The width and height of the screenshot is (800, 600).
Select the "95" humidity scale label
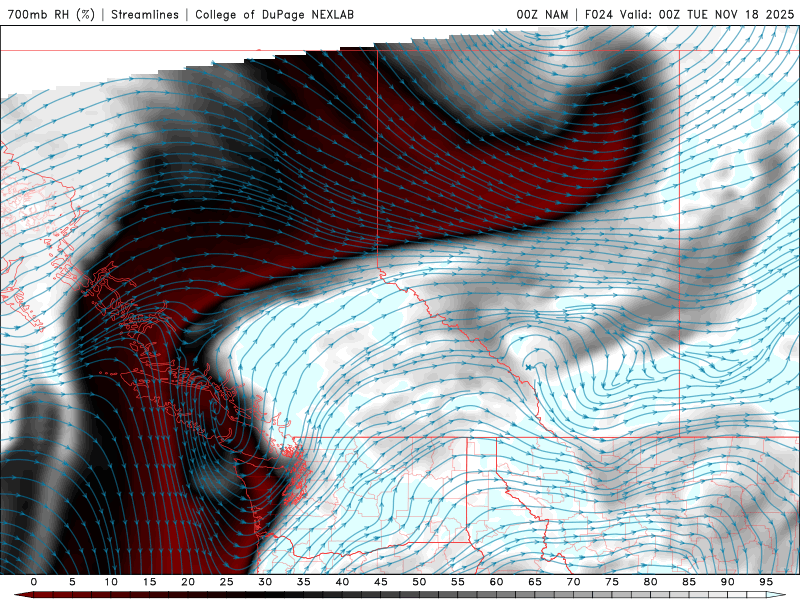click(766, 582)
